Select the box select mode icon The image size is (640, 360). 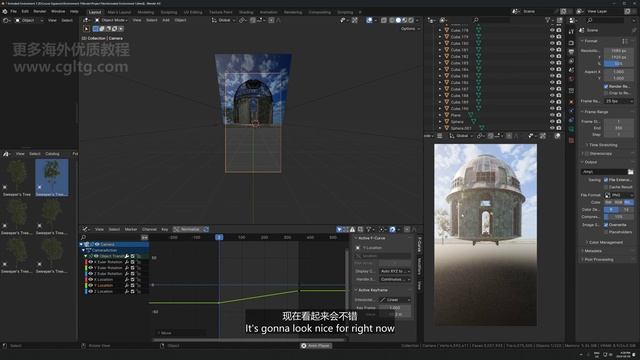click(x=96, y=29)
